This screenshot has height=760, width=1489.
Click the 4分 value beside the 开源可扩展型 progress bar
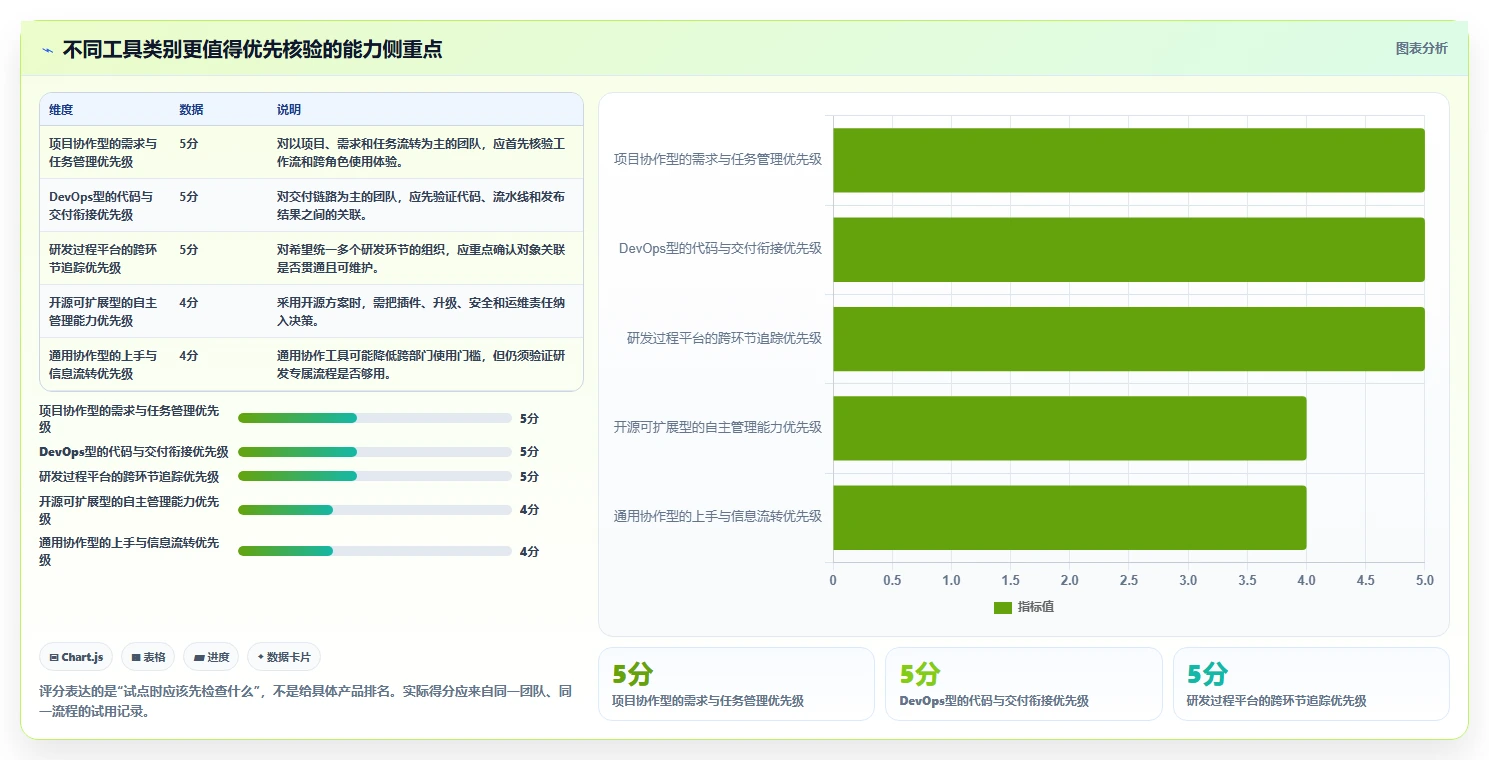click(530, 510)
